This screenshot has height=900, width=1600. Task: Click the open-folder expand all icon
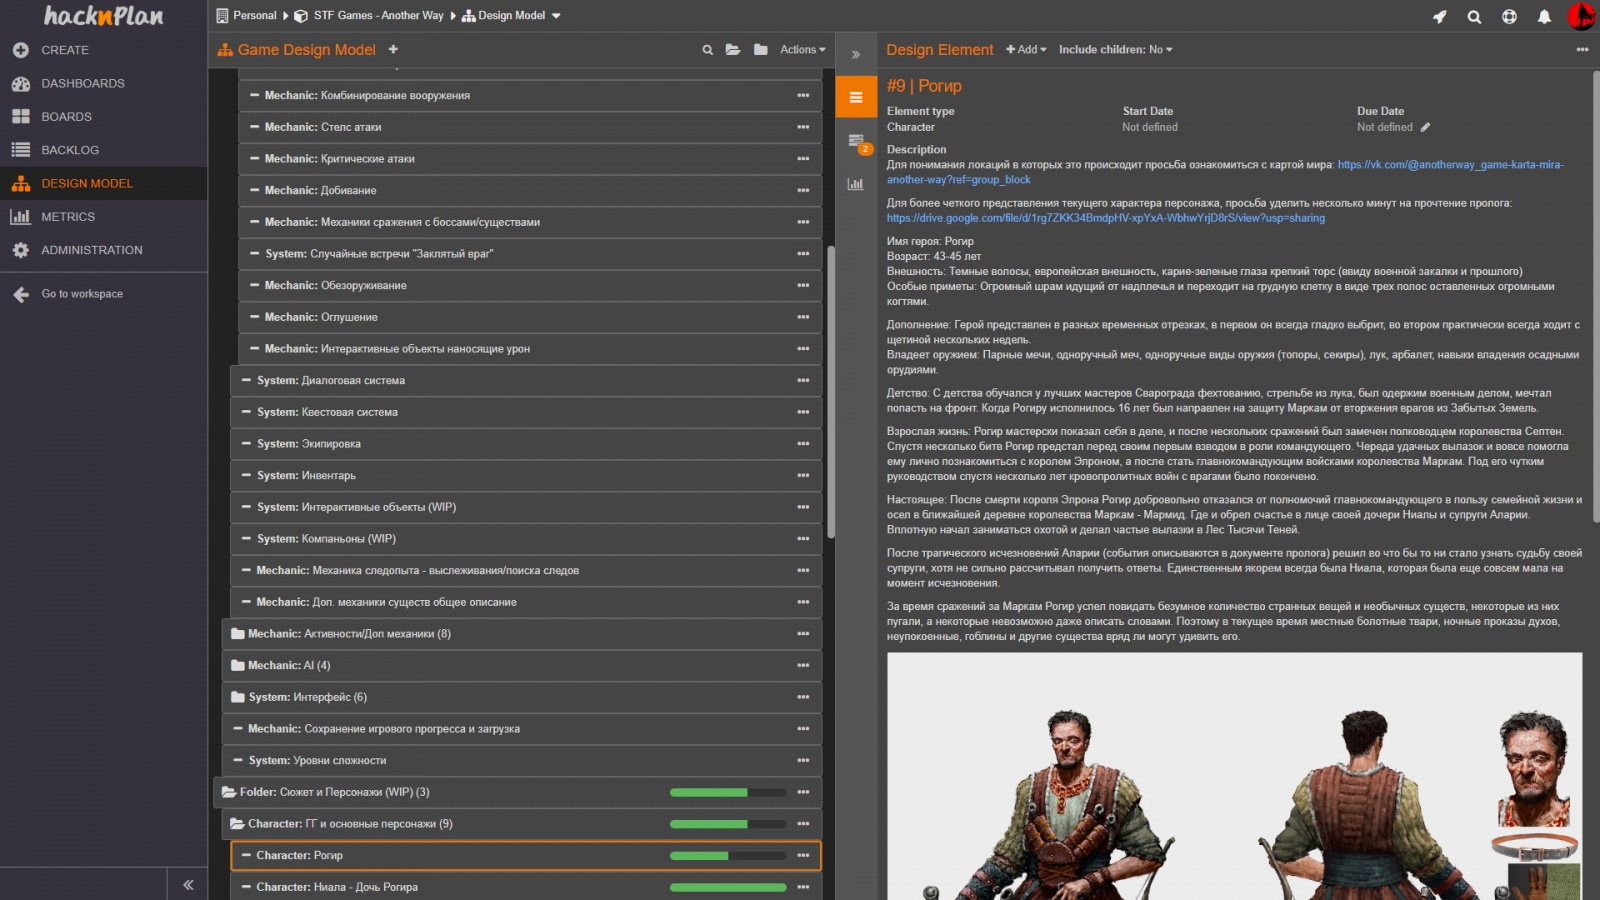click(x=733, y=49)
